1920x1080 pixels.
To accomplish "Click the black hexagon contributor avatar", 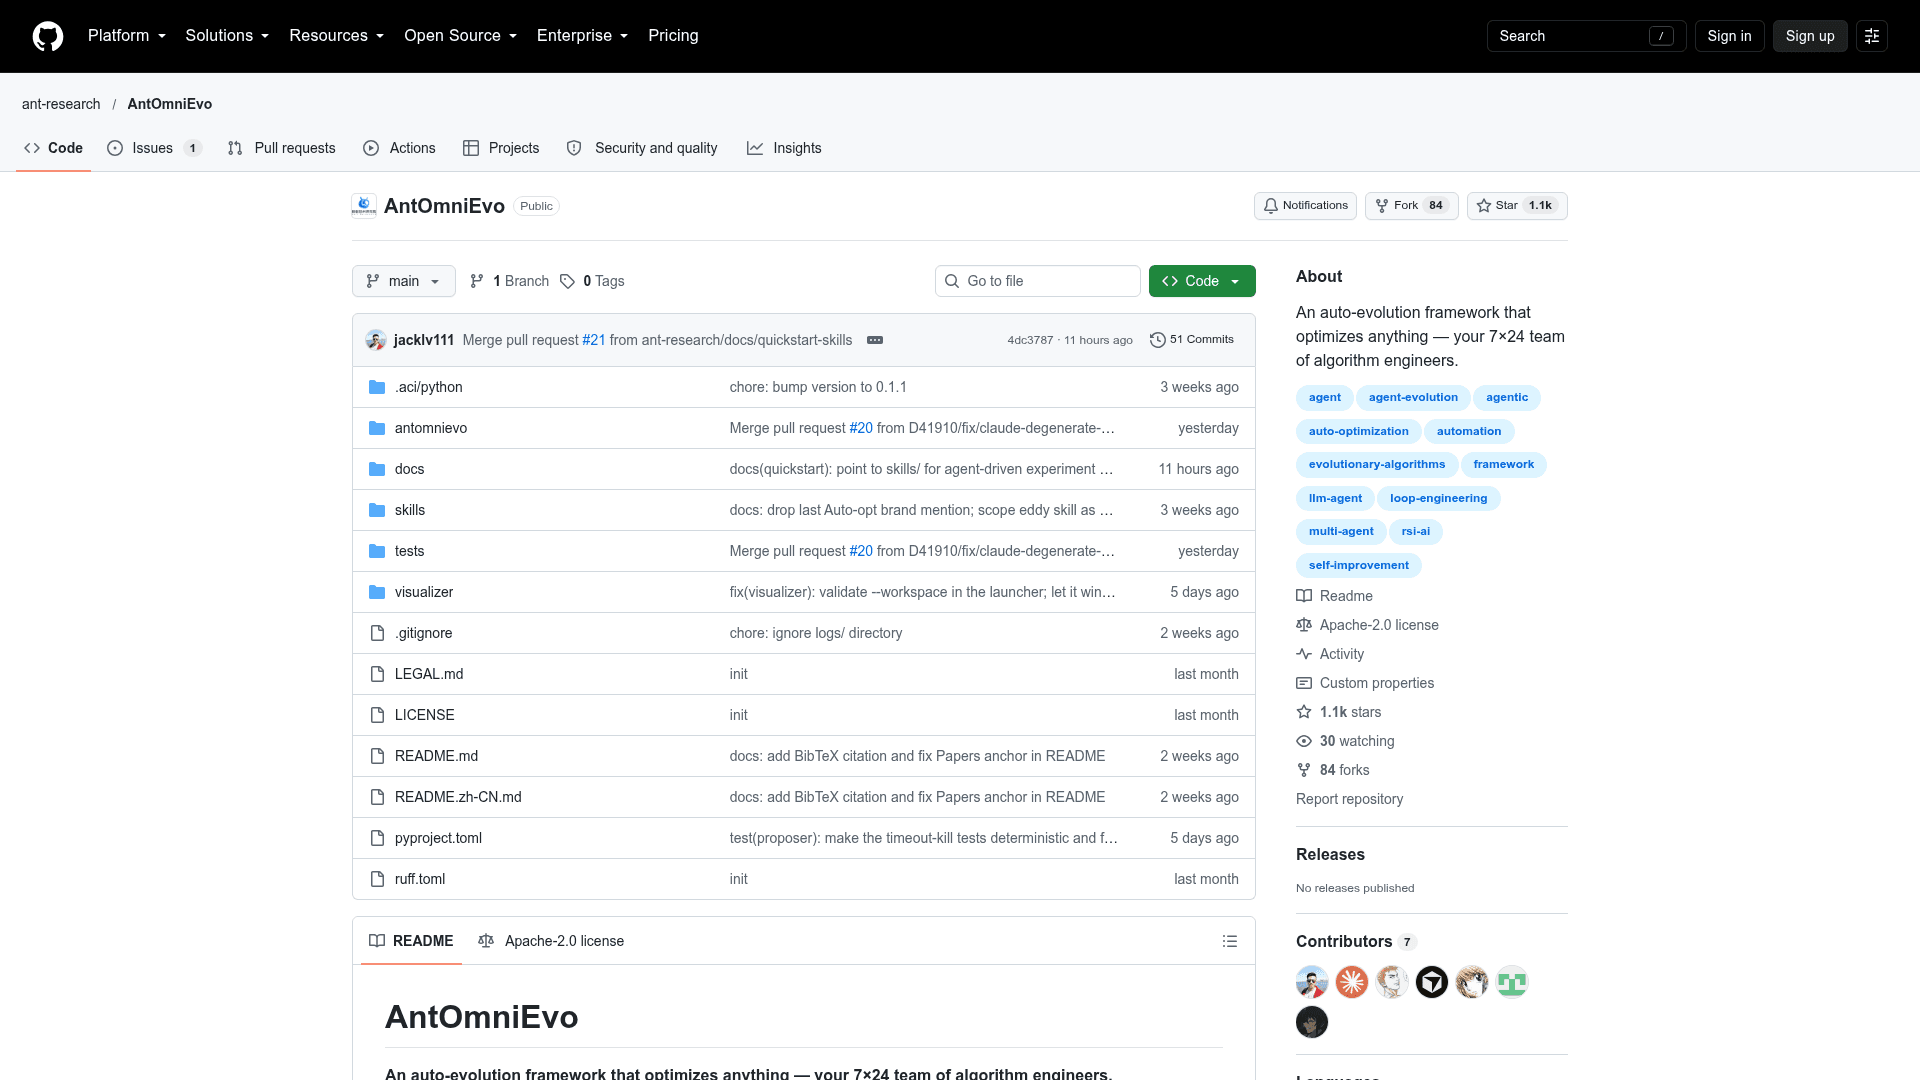I will coord(1432,982).
